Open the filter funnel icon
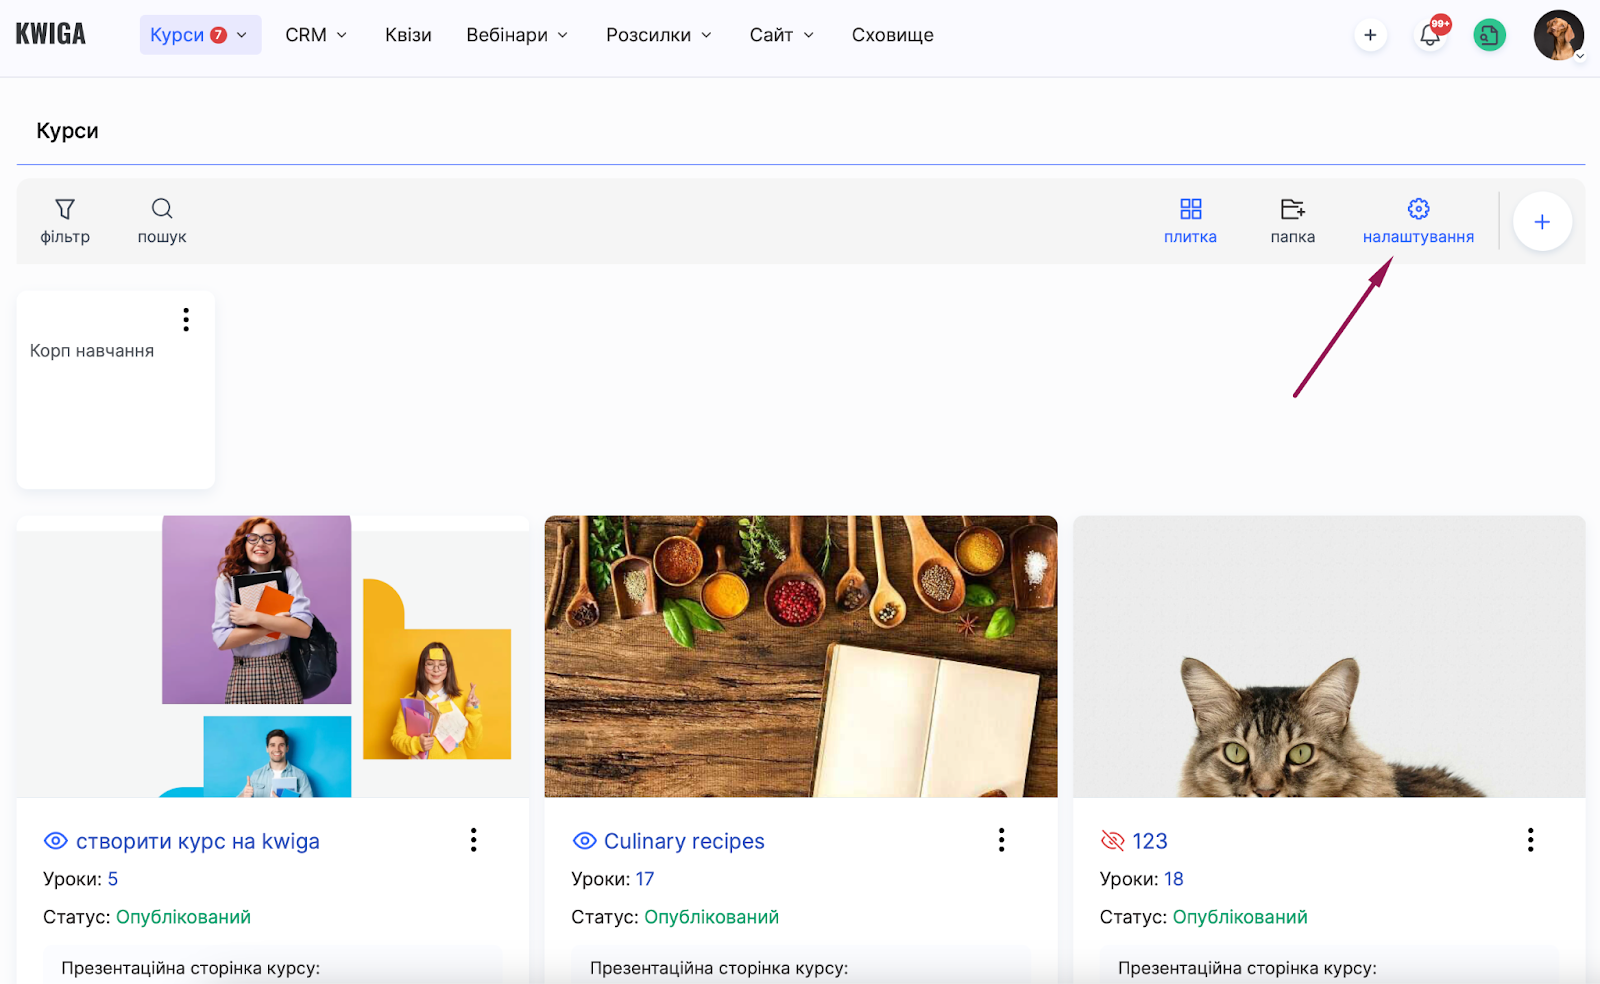Image resolution: width=1600 pixels, height=984 pixels. (65, 209)
